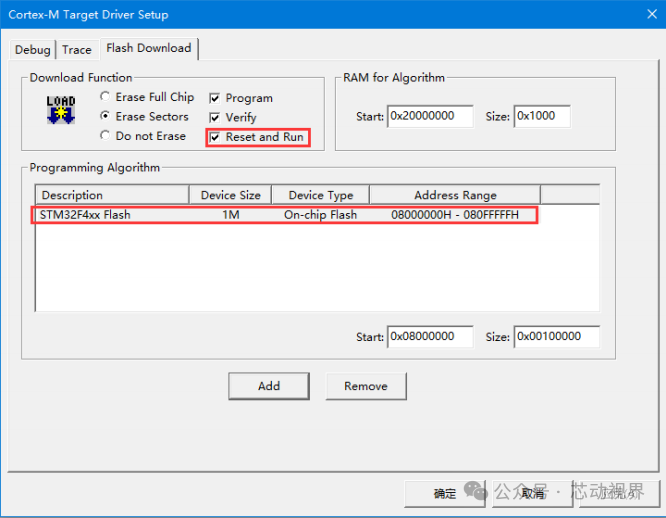Click the 1M device size cell
The height and width of the screenshot is (518, 666).
point(231,215)
